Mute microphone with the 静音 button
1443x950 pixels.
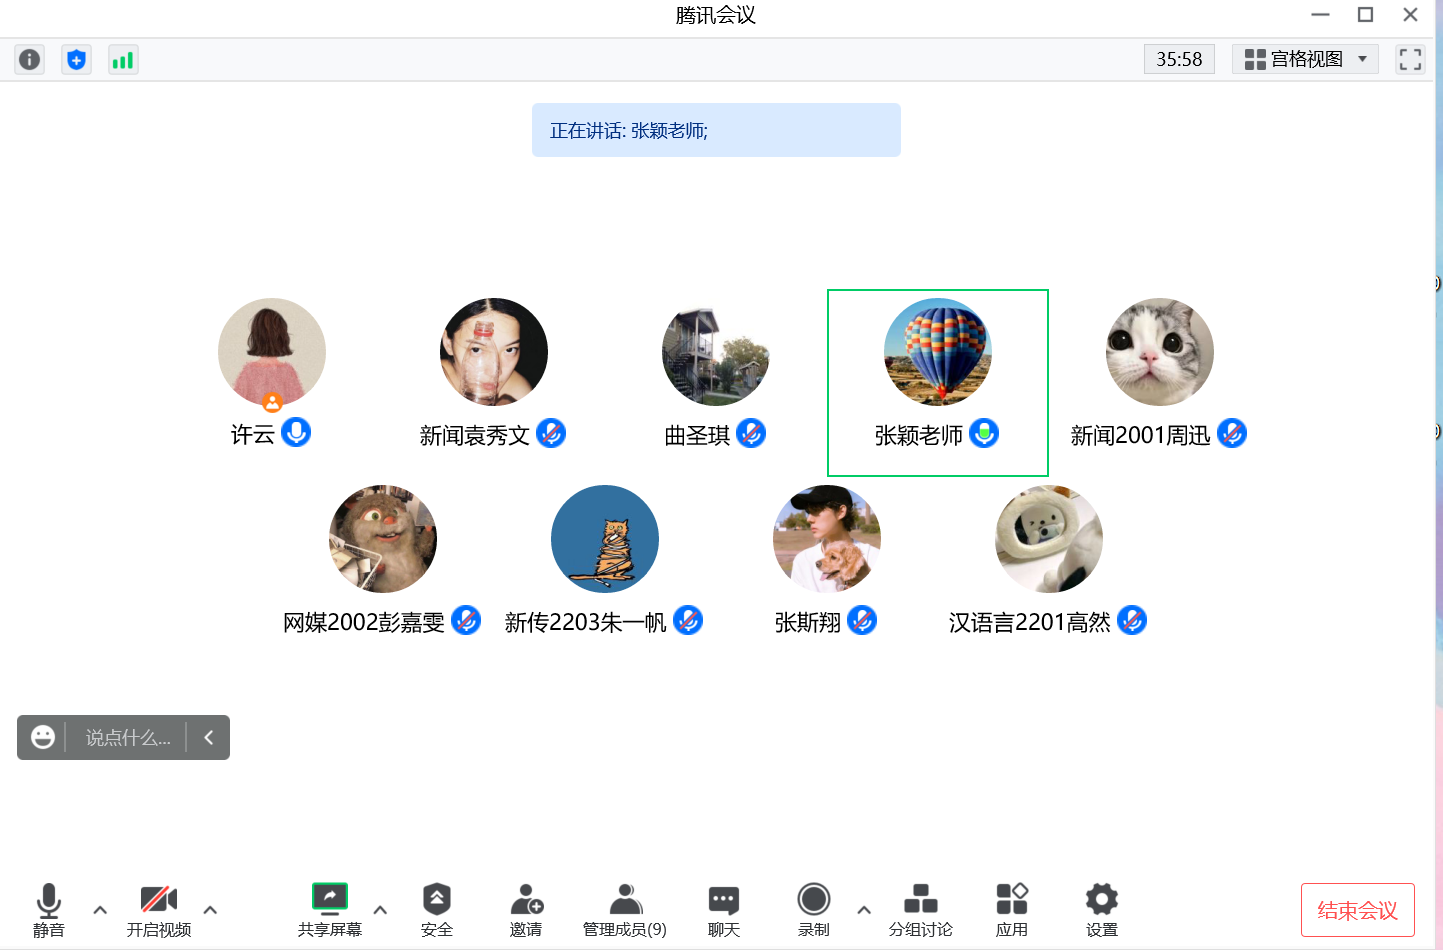click(x=48, y=909)
